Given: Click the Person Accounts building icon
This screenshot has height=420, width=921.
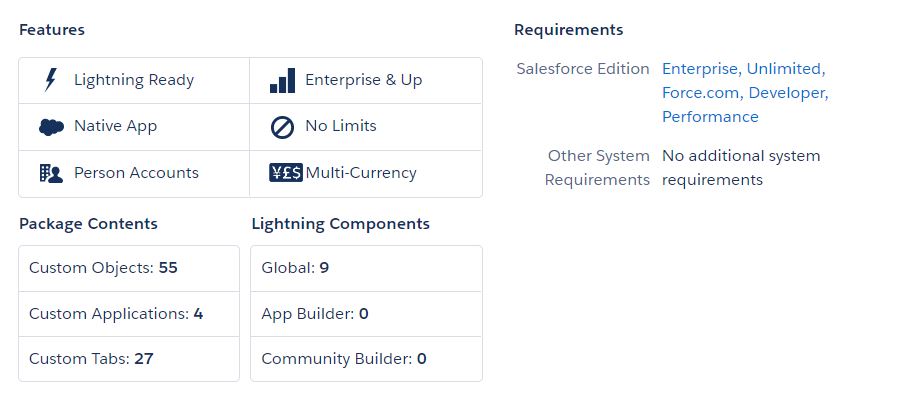Looking at the screenshot, I should click(51, 173).
